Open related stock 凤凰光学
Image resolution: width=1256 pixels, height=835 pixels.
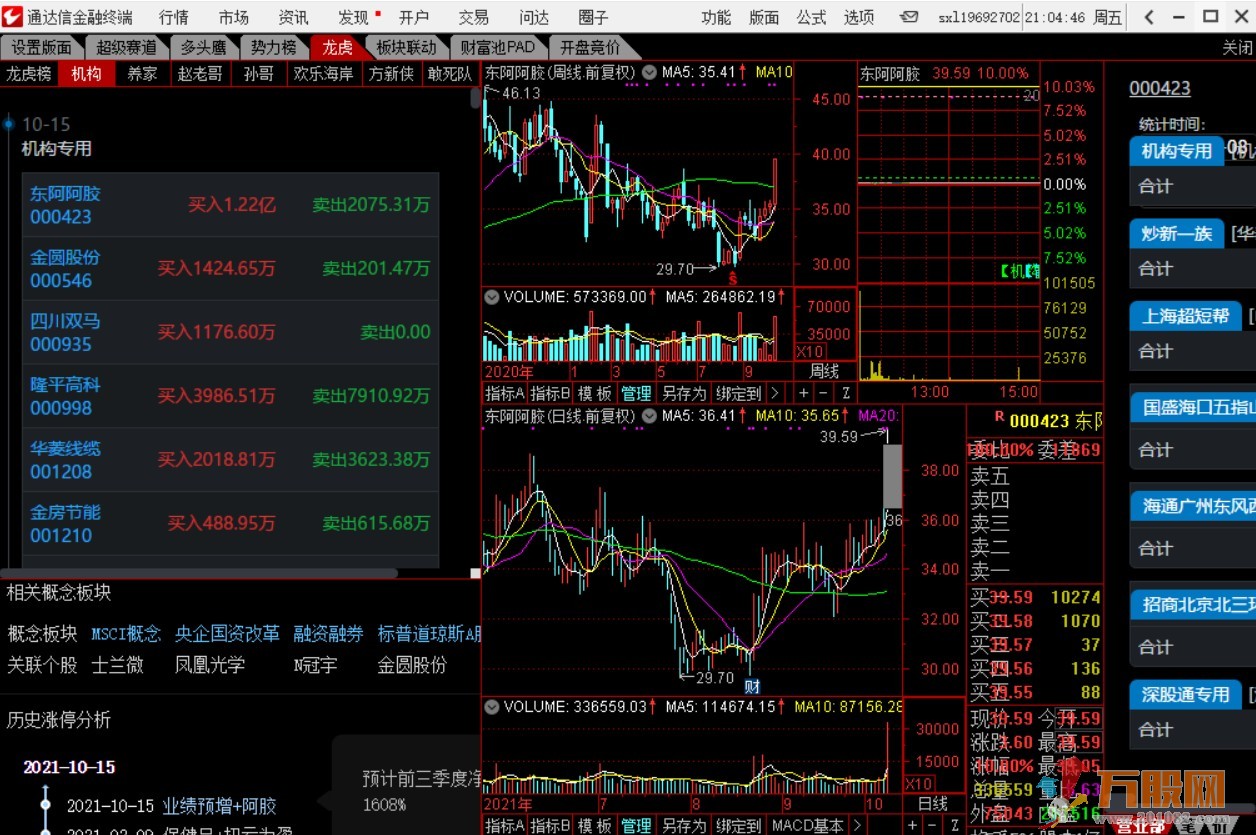[210, 664]
